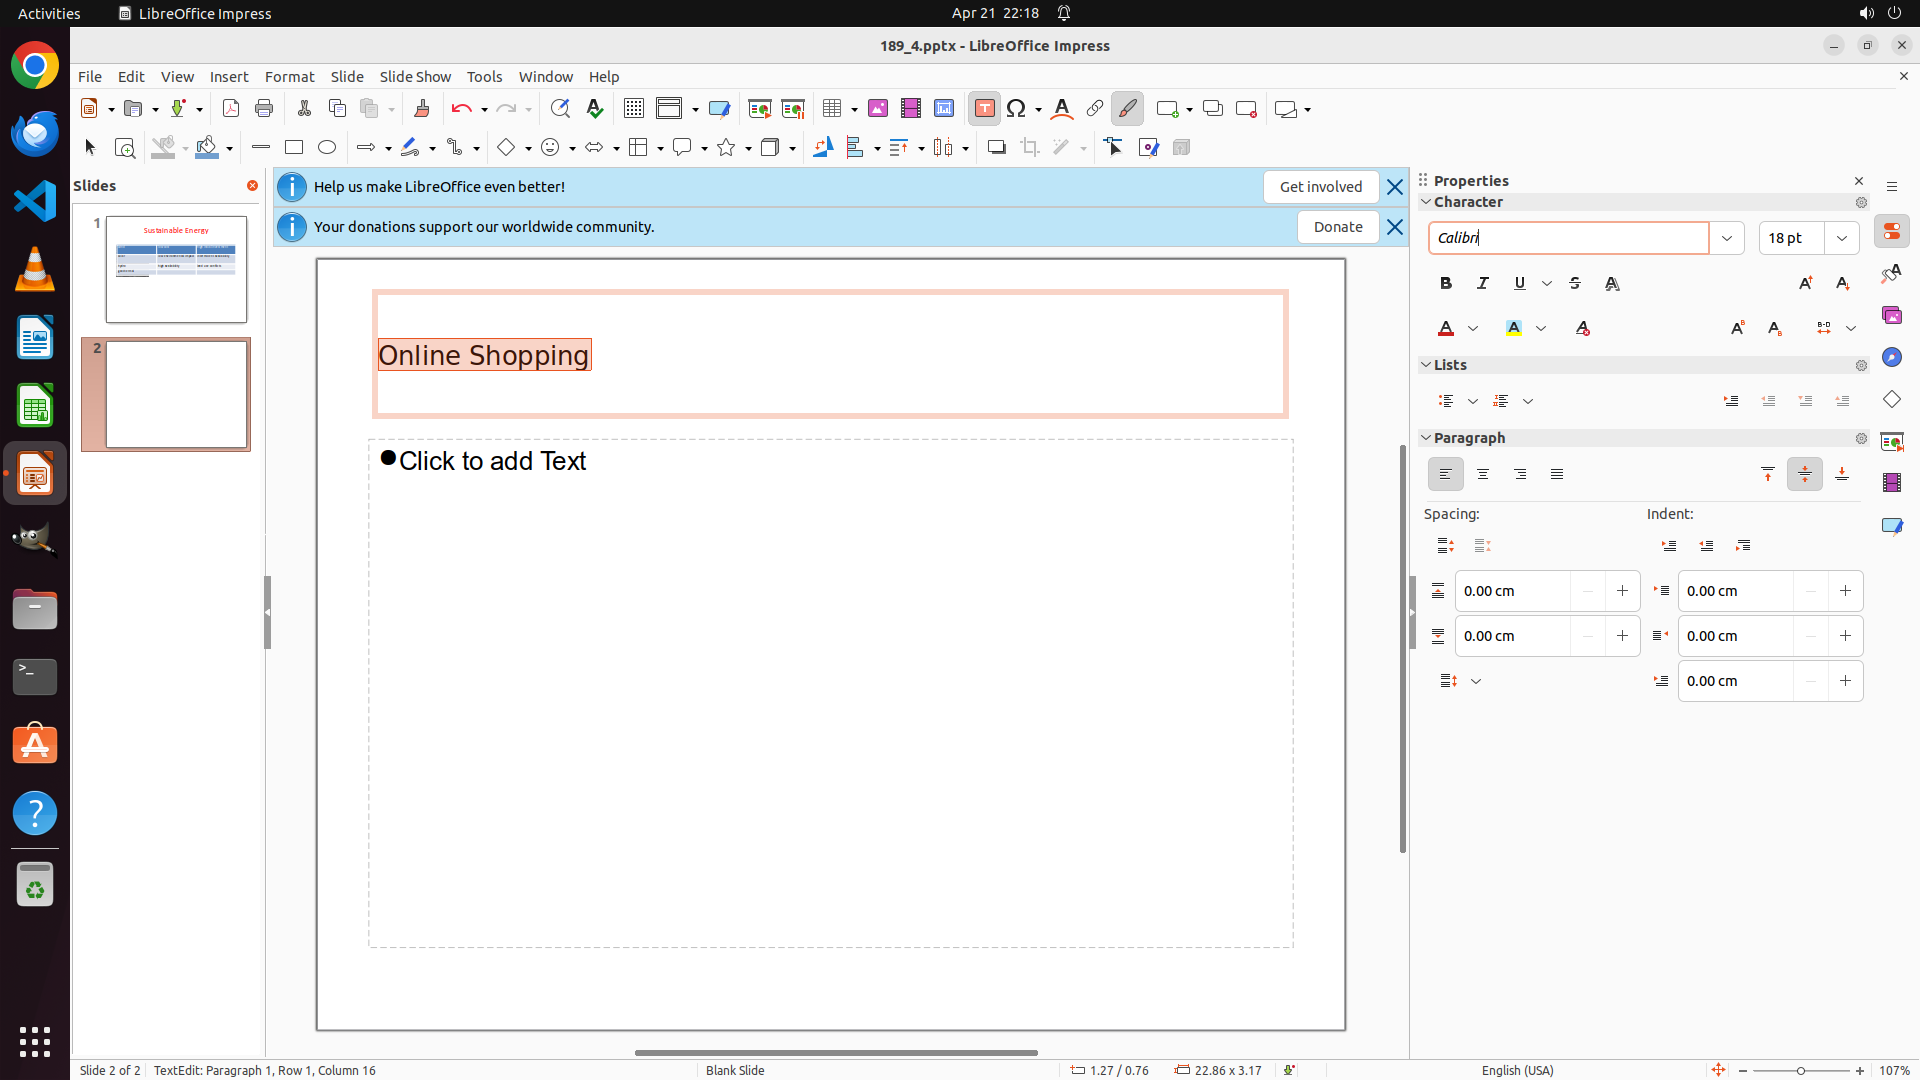
Task: Toggle Bold in the Character panel
Action: click(1445, 284)
